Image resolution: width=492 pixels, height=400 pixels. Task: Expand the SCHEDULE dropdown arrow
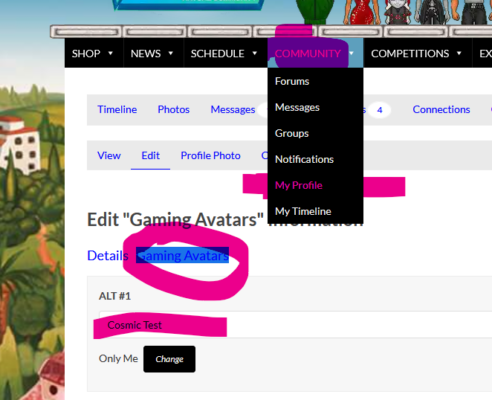pos(255,53)
